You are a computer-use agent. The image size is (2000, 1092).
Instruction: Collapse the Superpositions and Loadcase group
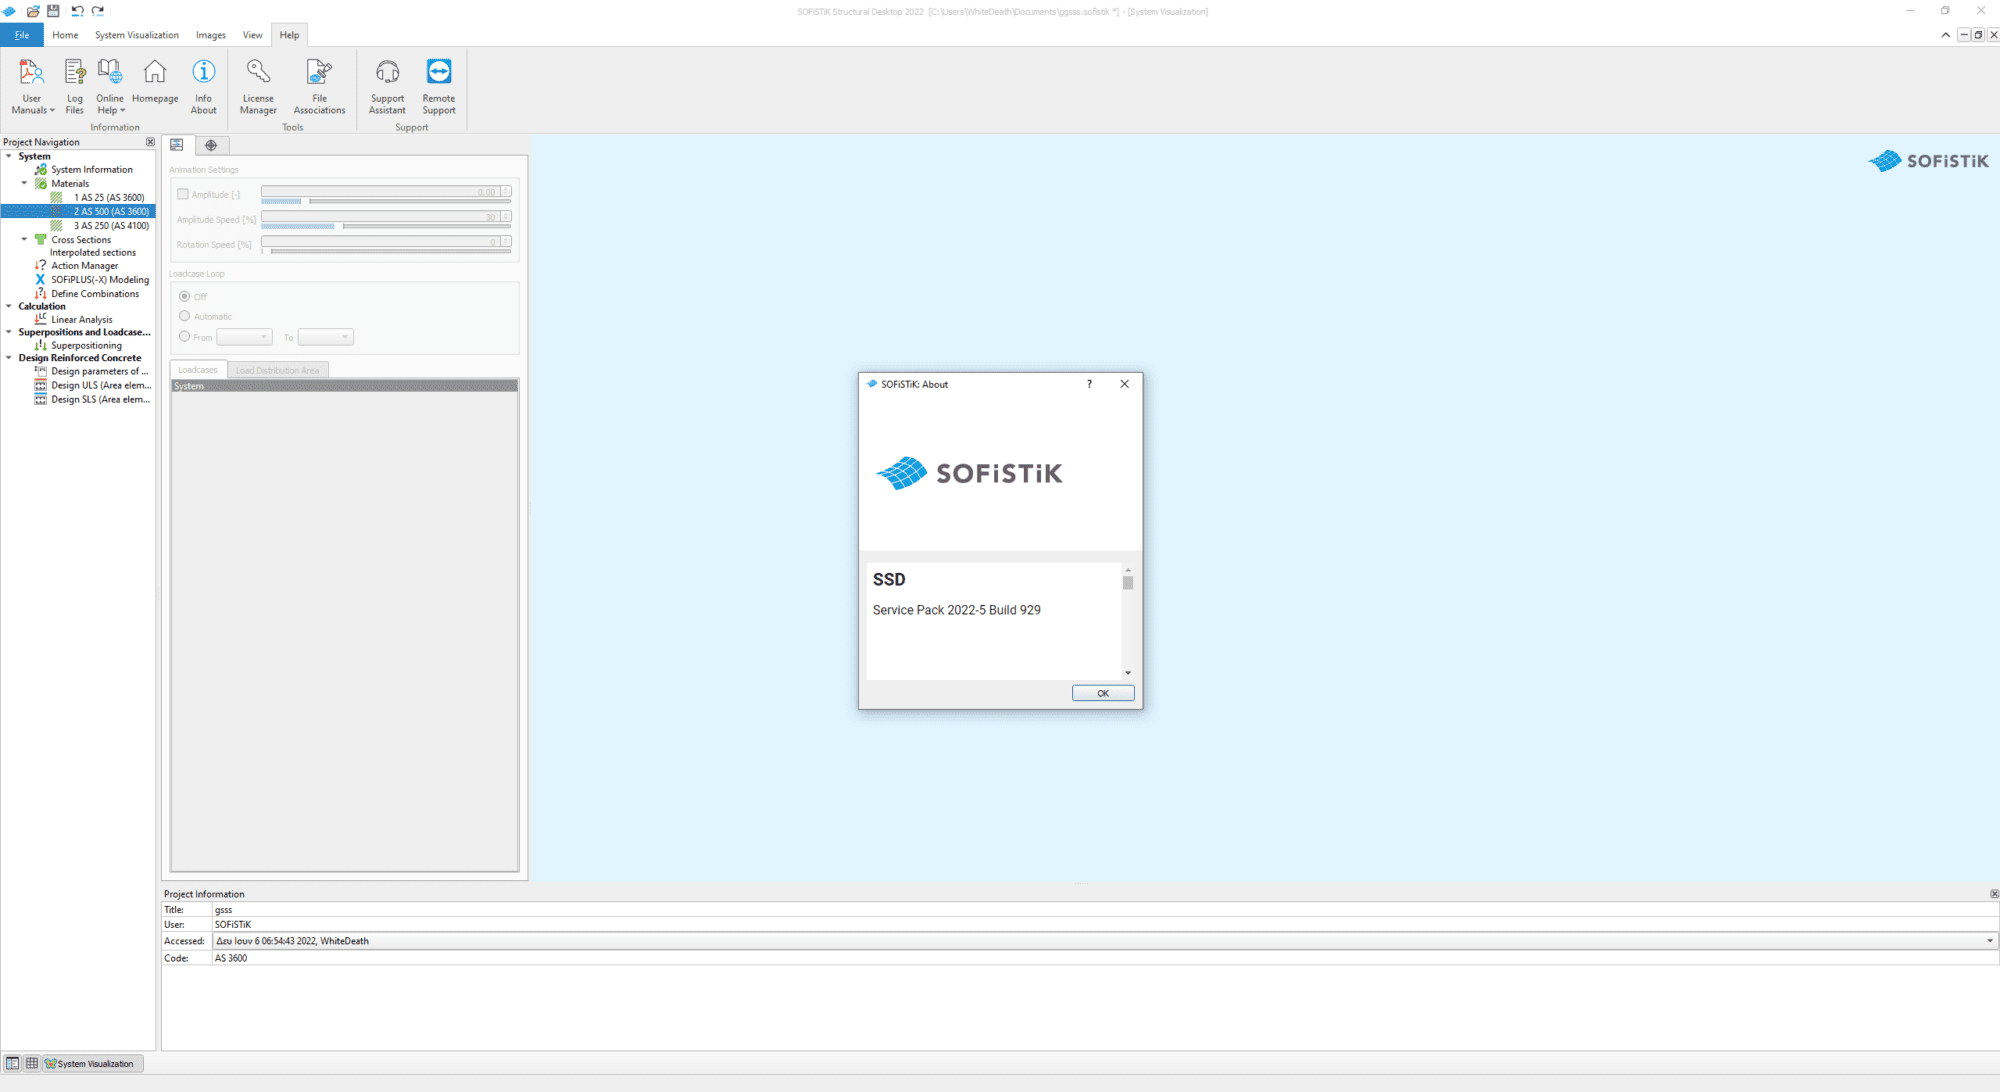coord(9,332)
